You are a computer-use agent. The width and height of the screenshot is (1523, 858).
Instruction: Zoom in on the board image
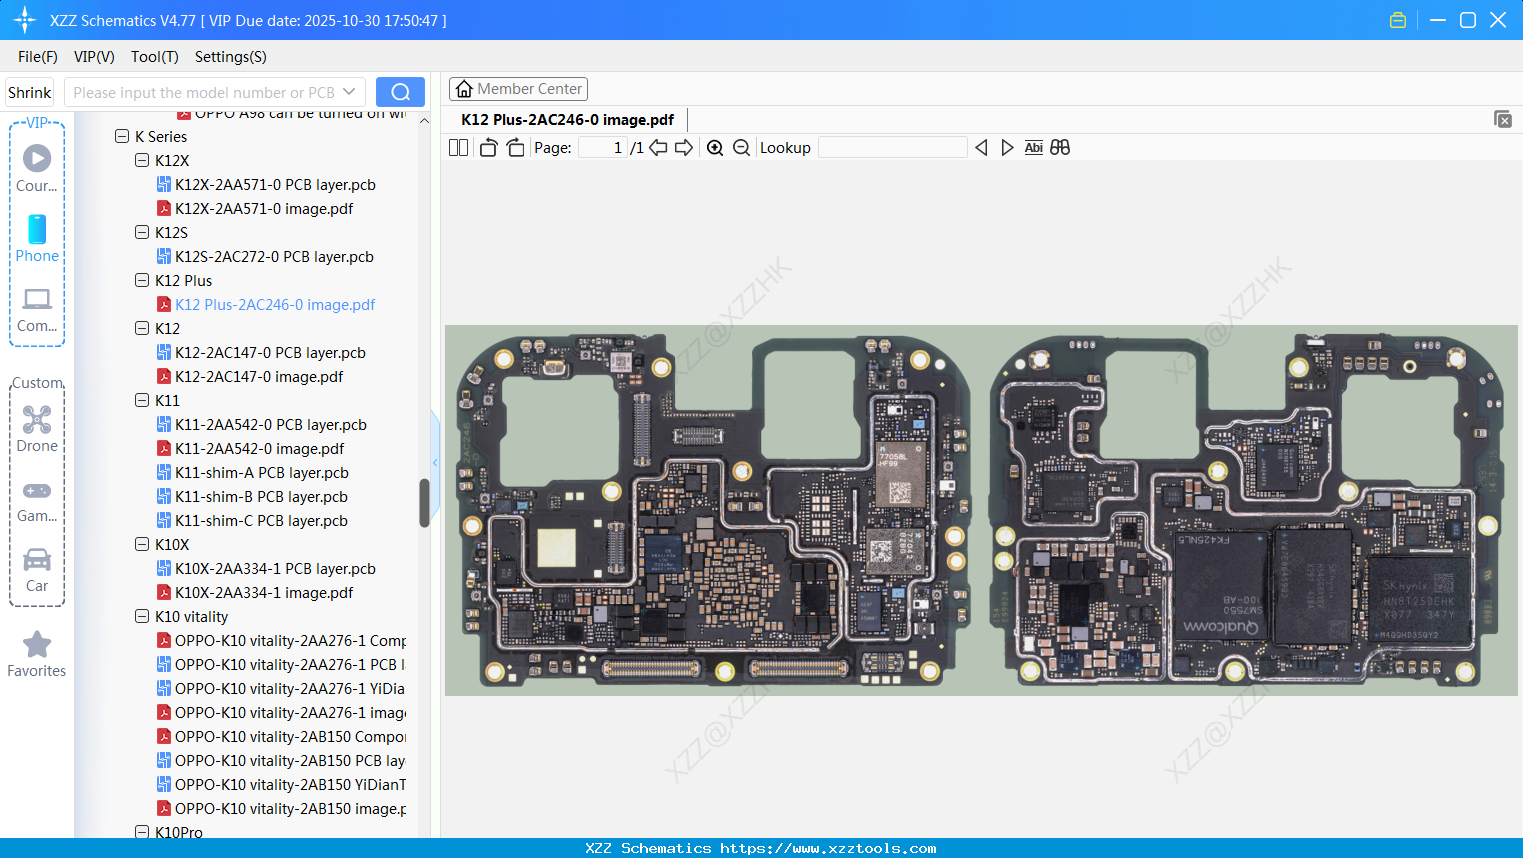click(x=715, y=147)
